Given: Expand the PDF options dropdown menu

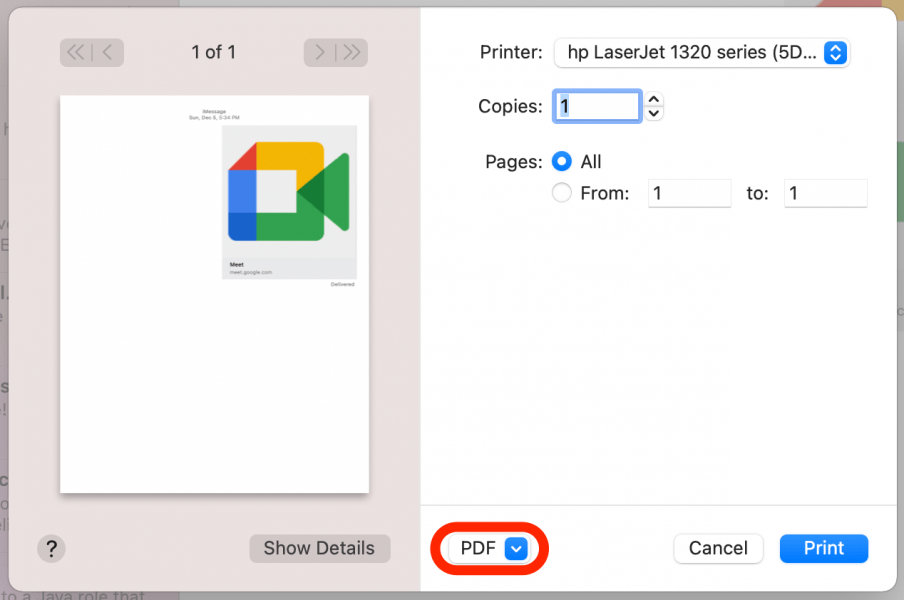Looking at the screenshot, I should pyautogui.click(x=515, y=548).
